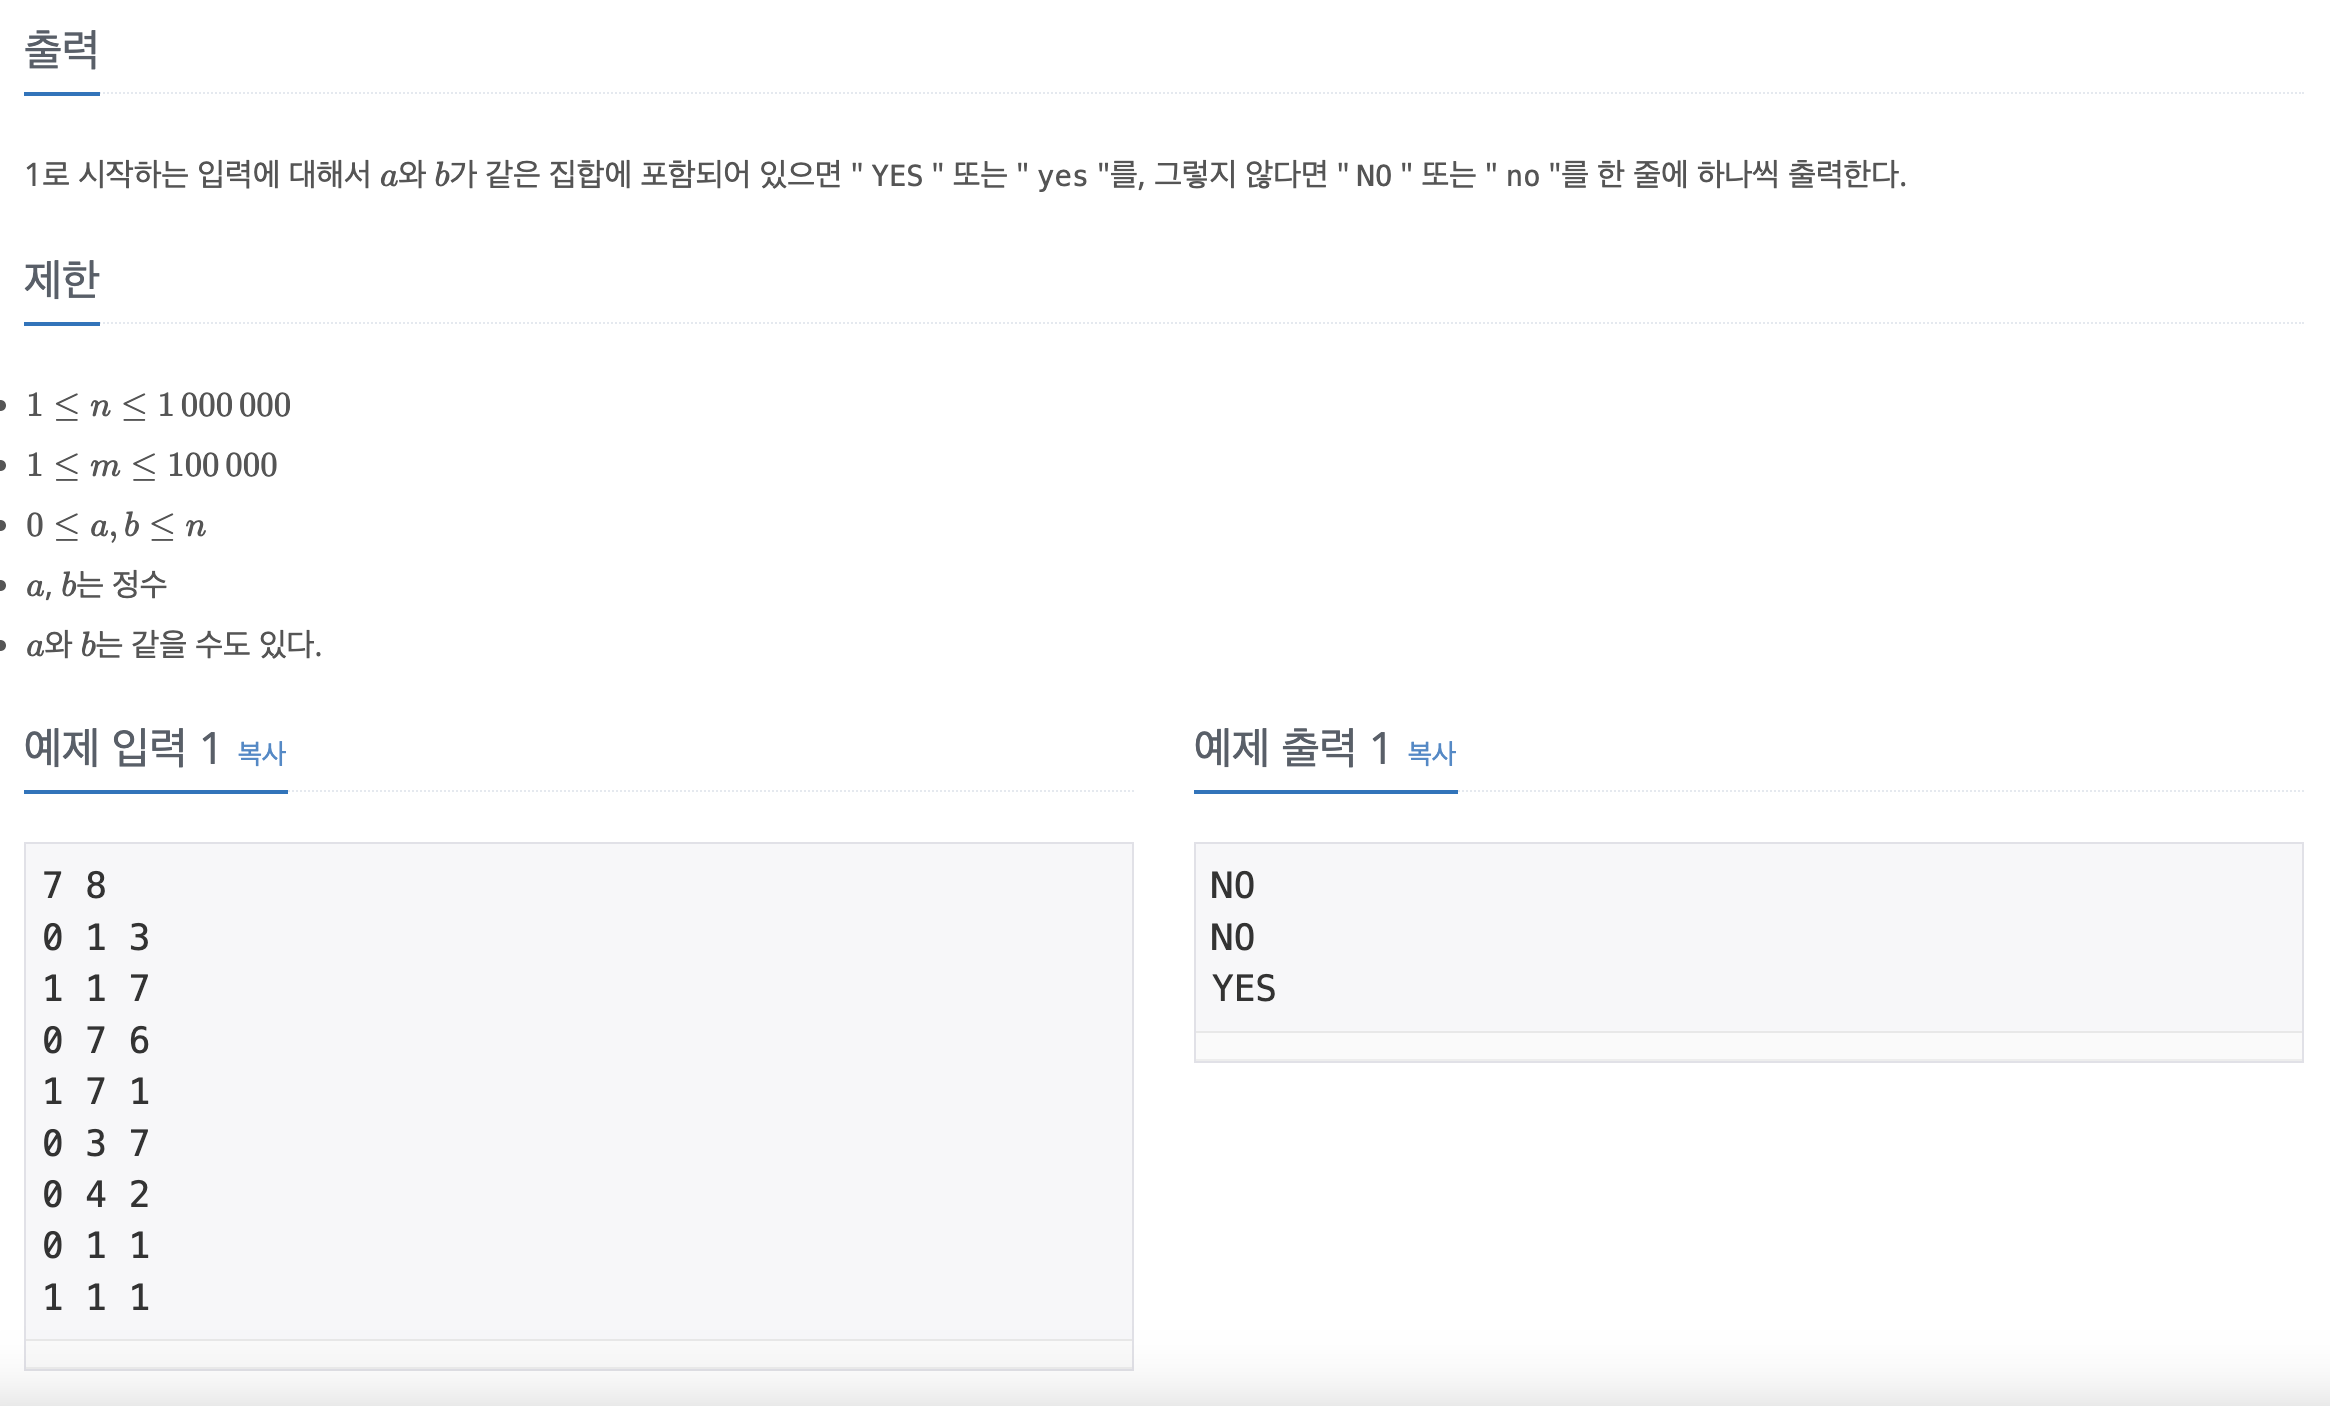The image size is (2330, 1406).
Task: Click the first 'NO' line in sample output
Action: (1232, 885)
